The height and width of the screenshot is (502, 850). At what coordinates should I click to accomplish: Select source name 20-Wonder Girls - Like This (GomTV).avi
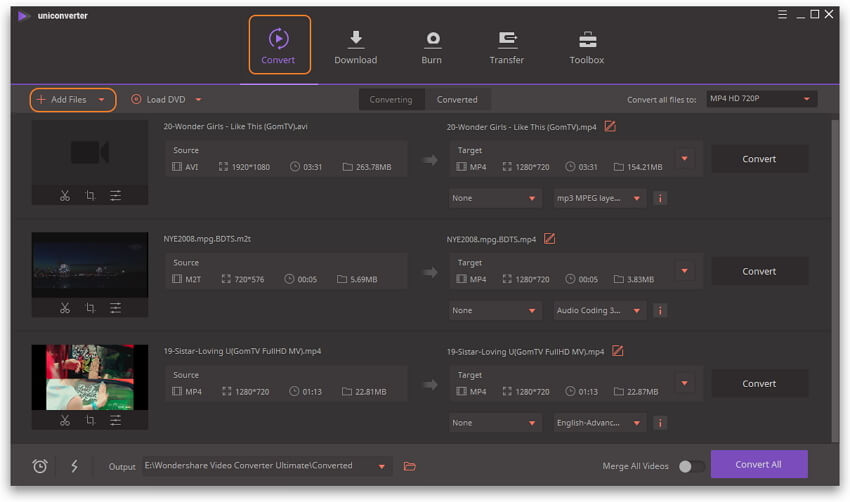(235, 126)
